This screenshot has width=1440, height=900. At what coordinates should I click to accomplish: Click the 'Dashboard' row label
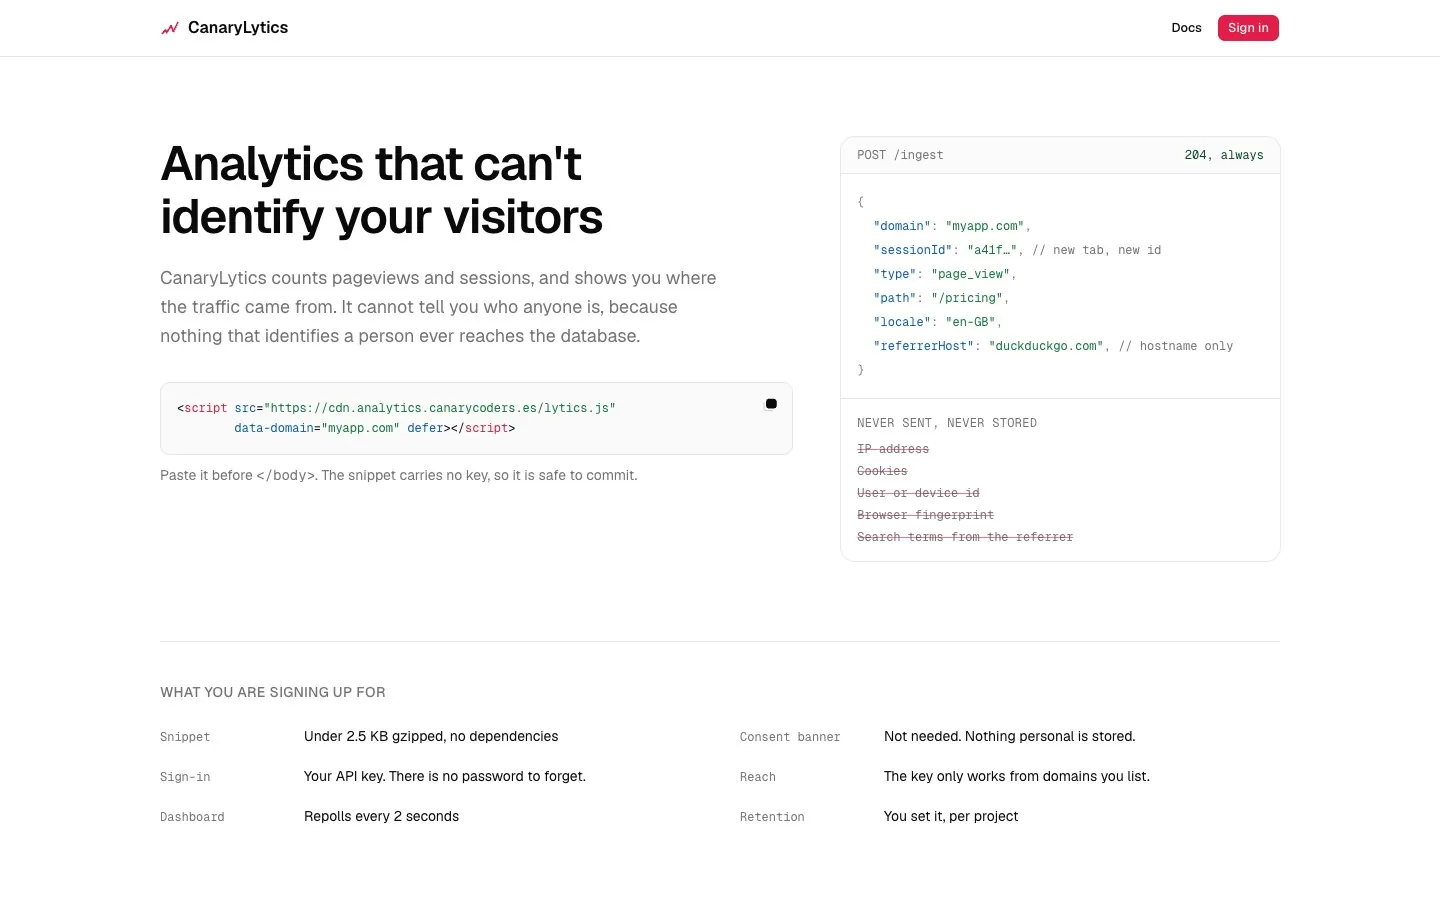(192, 817)
